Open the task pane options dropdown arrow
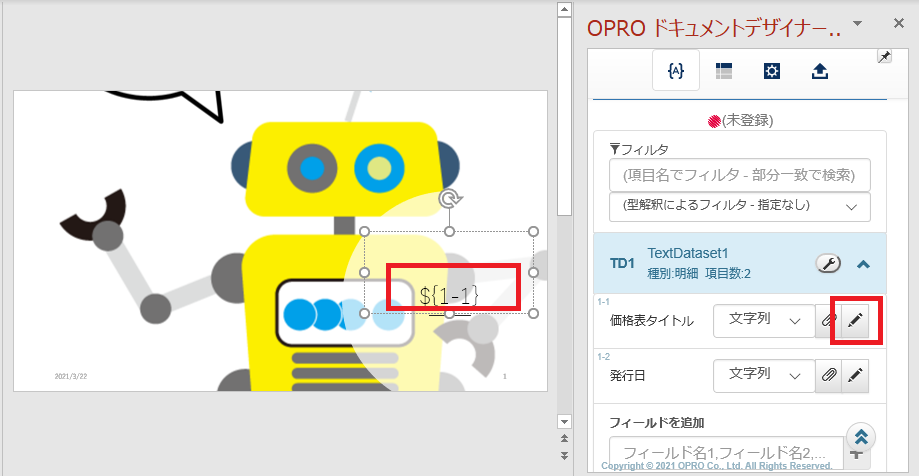 click(x=857, y=23)
